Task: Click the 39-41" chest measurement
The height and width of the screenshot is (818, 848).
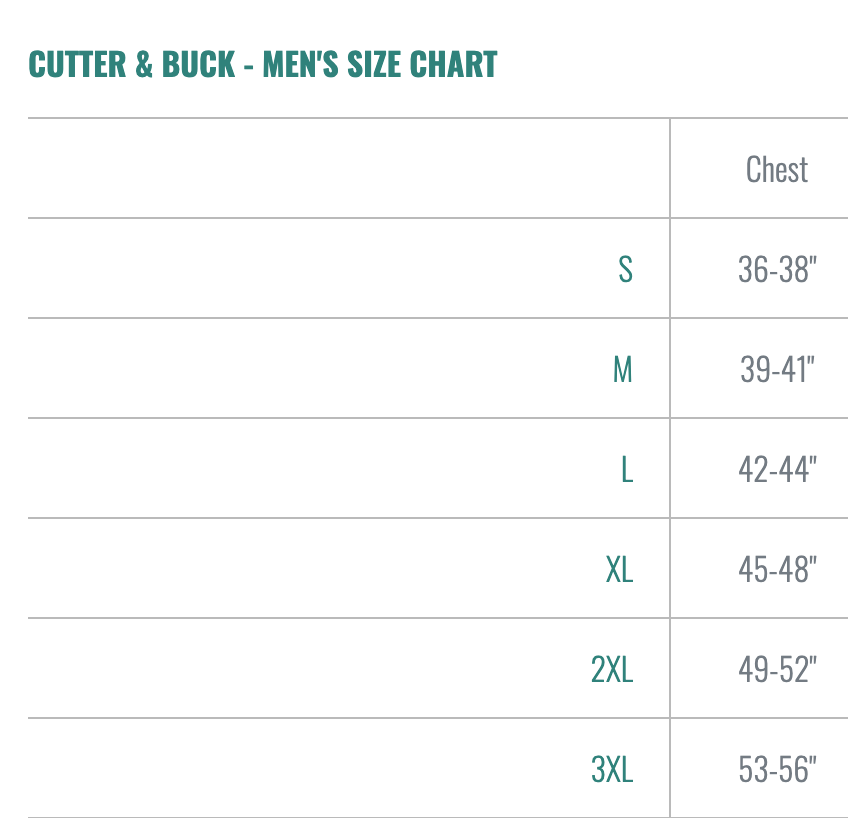Action: tap(777, 369)
